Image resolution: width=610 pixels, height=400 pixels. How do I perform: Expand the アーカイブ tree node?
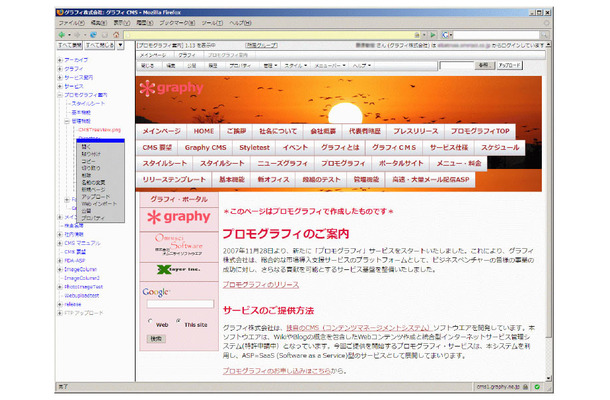pyautogui.click(x=60, y=60)
